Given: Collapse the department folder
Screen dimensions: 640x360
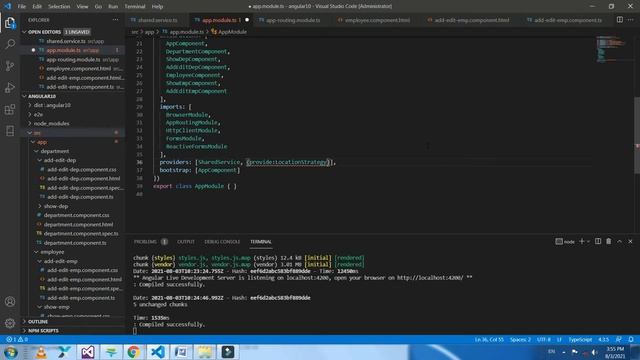Looking at the screenshot, I should click(55, 151).
